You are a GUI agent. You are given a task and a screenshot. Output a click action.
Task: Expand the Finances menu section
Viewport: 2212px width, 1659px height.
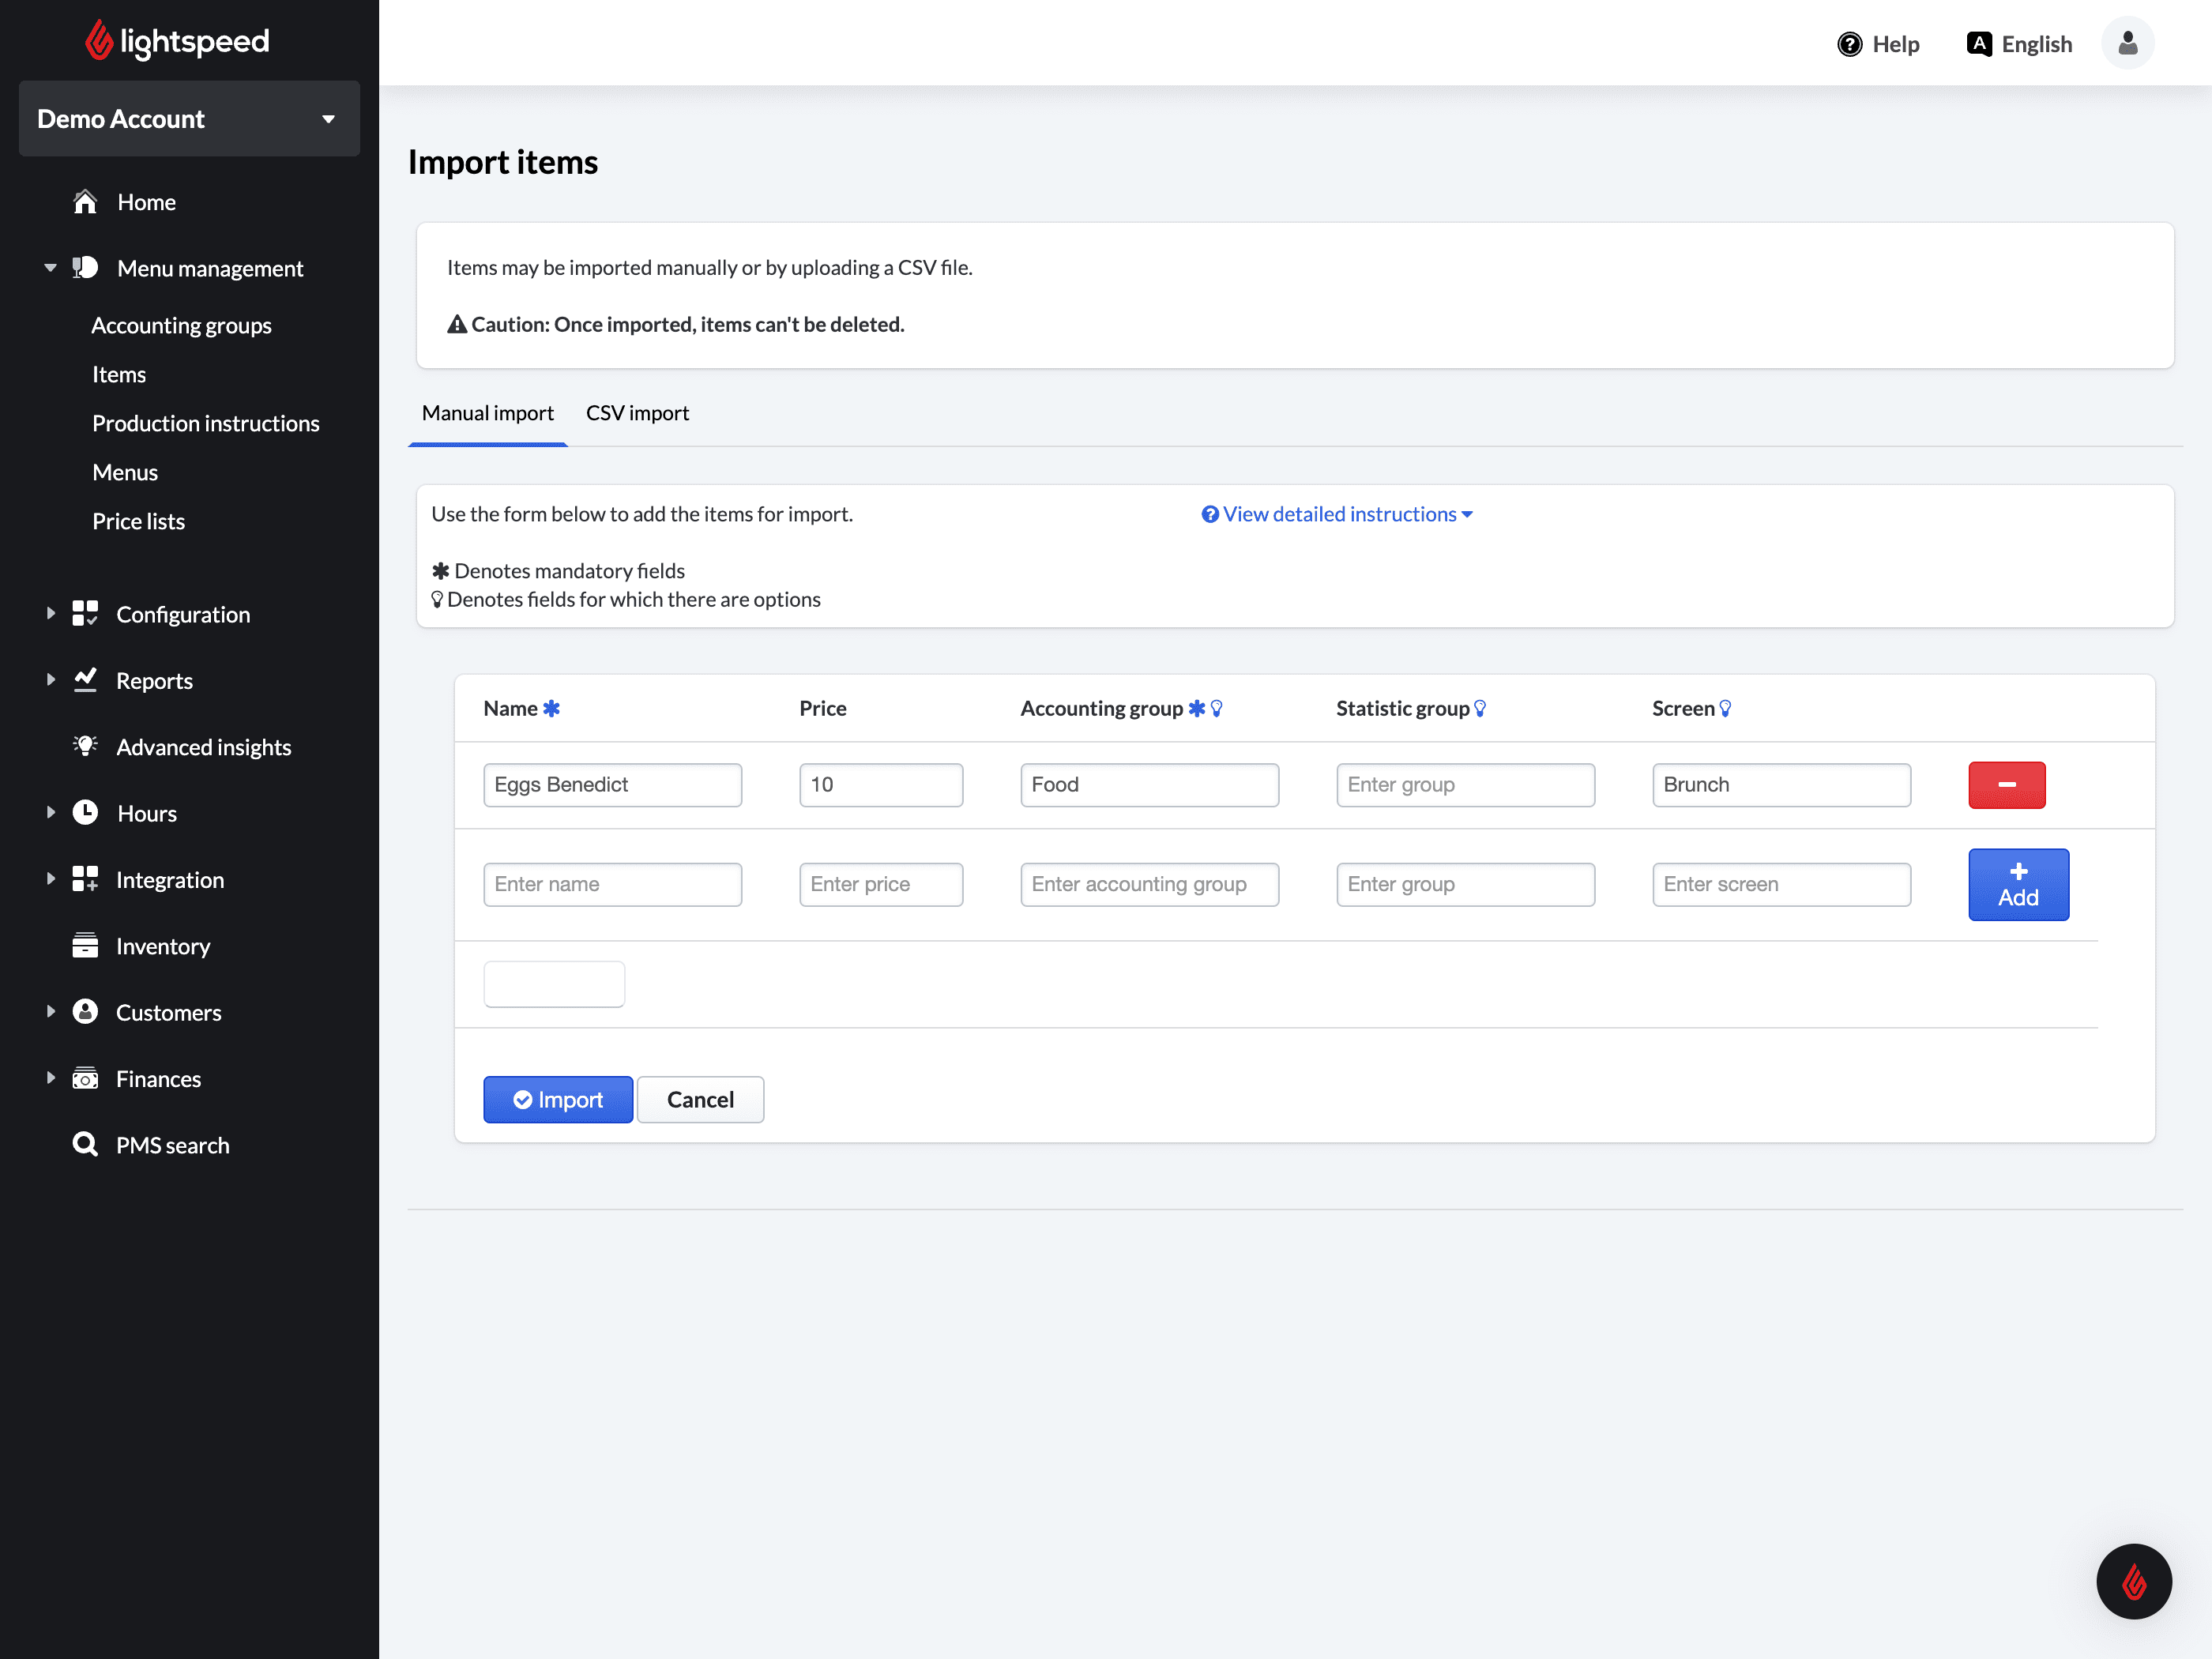pyautogui.click(x=51, y=1078)
